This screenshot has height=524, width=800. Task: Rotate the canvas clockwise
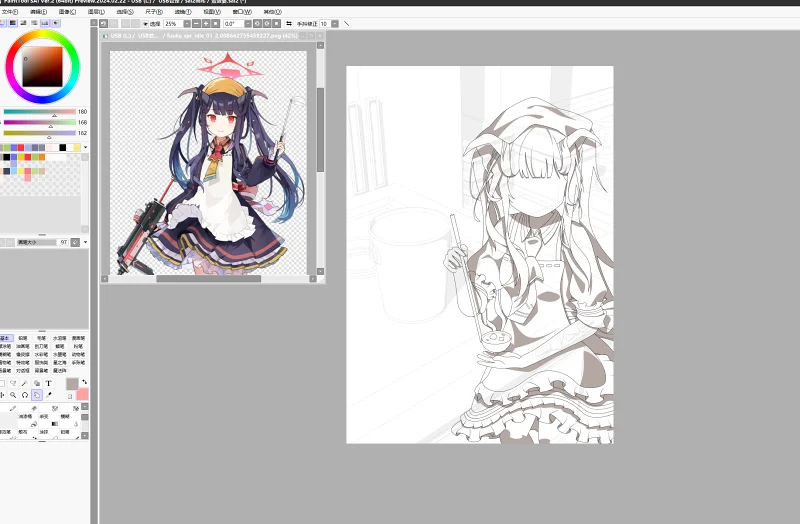(x=267, y=23)
